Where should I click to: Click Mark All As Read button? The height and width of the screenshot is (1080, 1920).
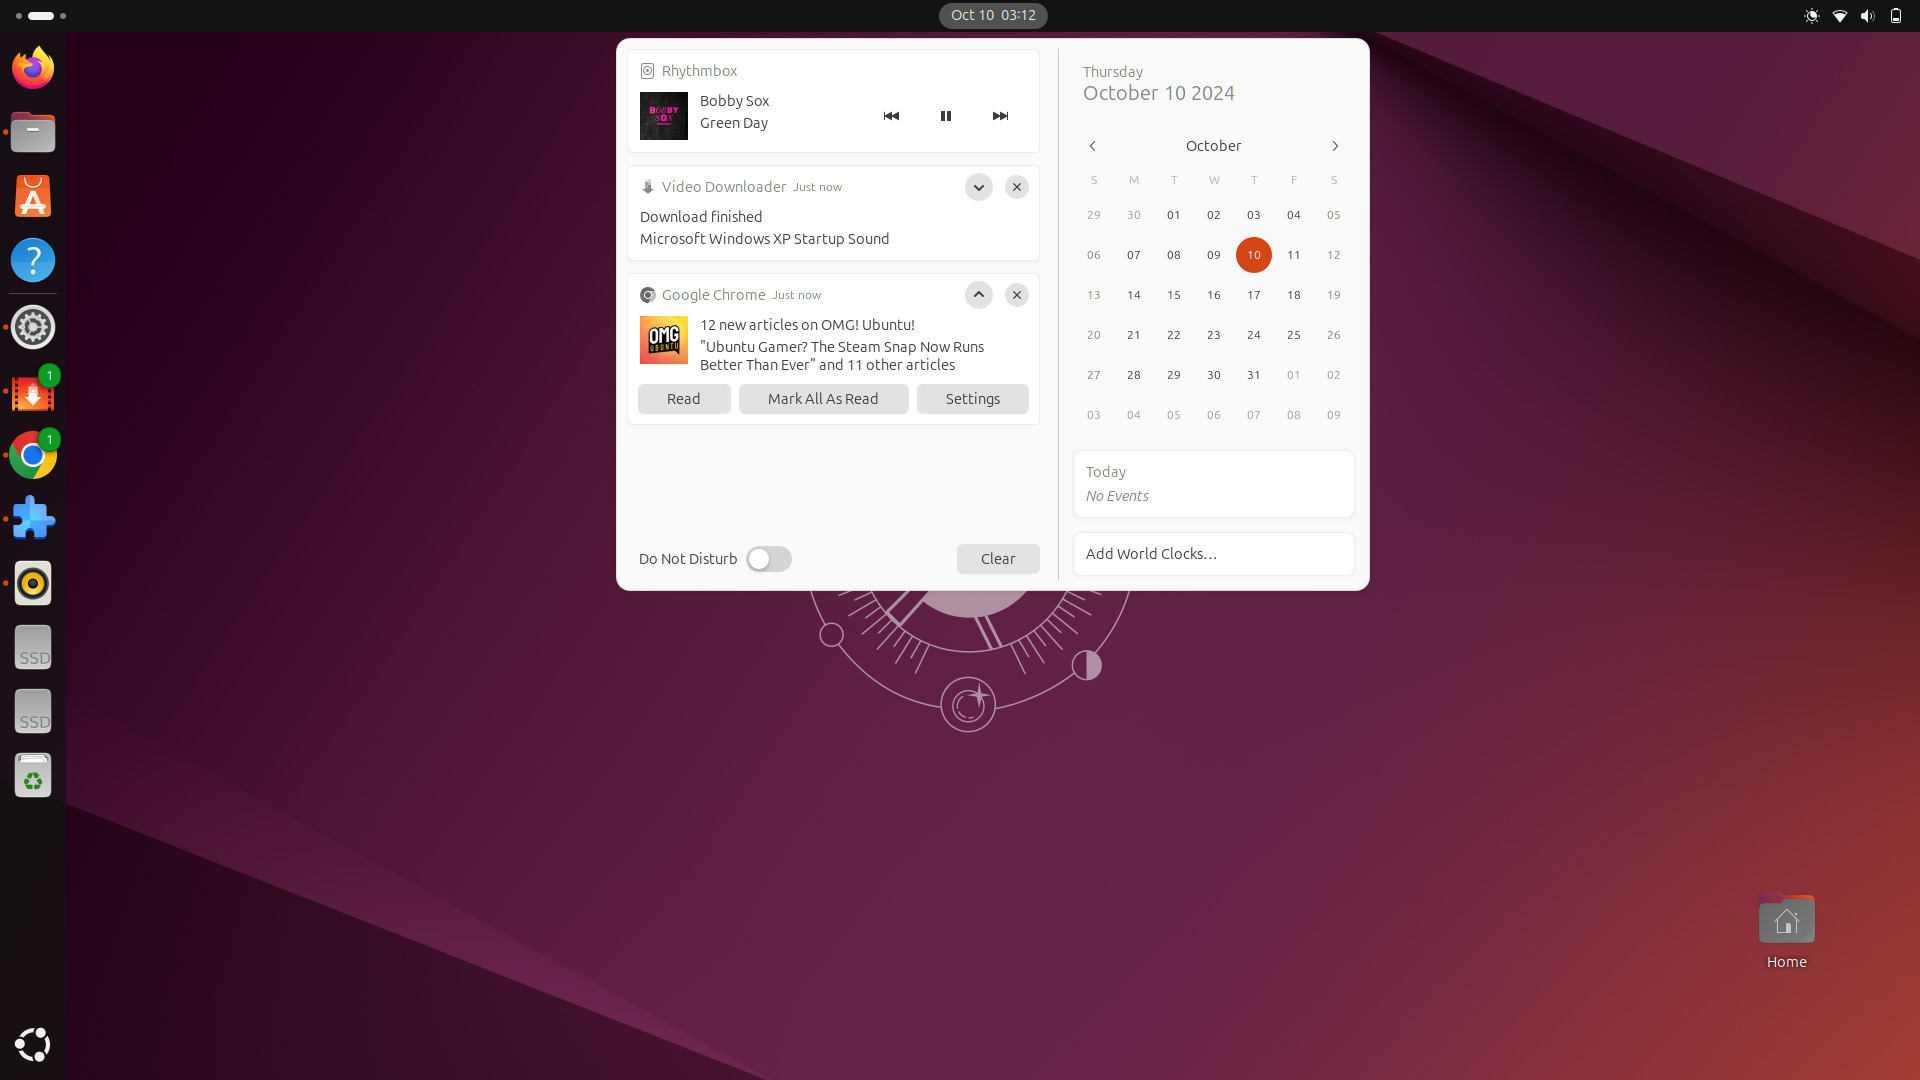tap(822, 397)
